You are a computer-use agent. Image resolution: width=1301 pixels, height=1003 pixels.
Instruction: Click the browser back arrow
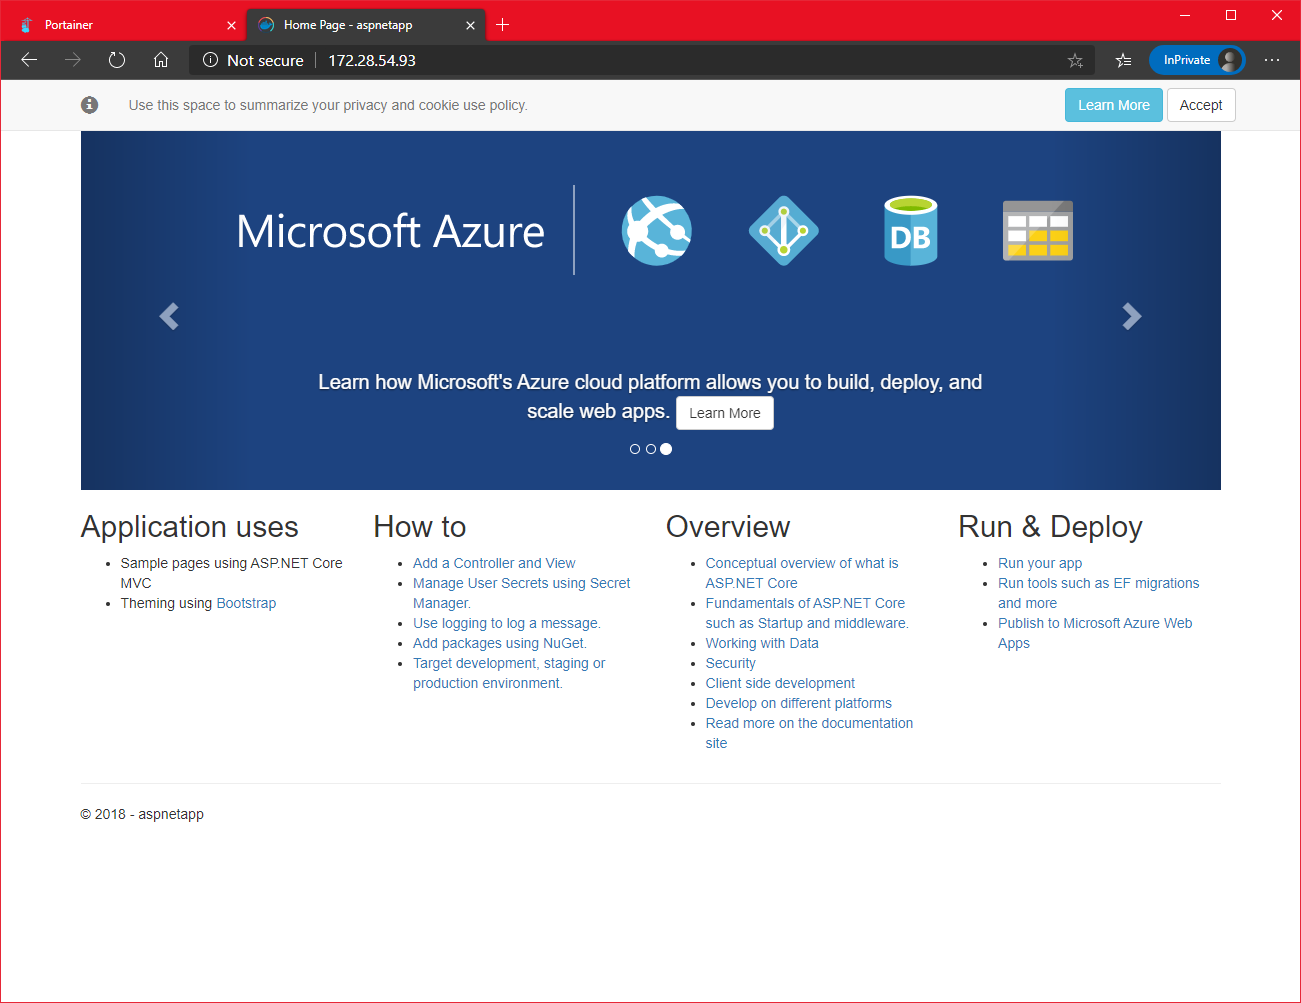(x=29, y=60)
